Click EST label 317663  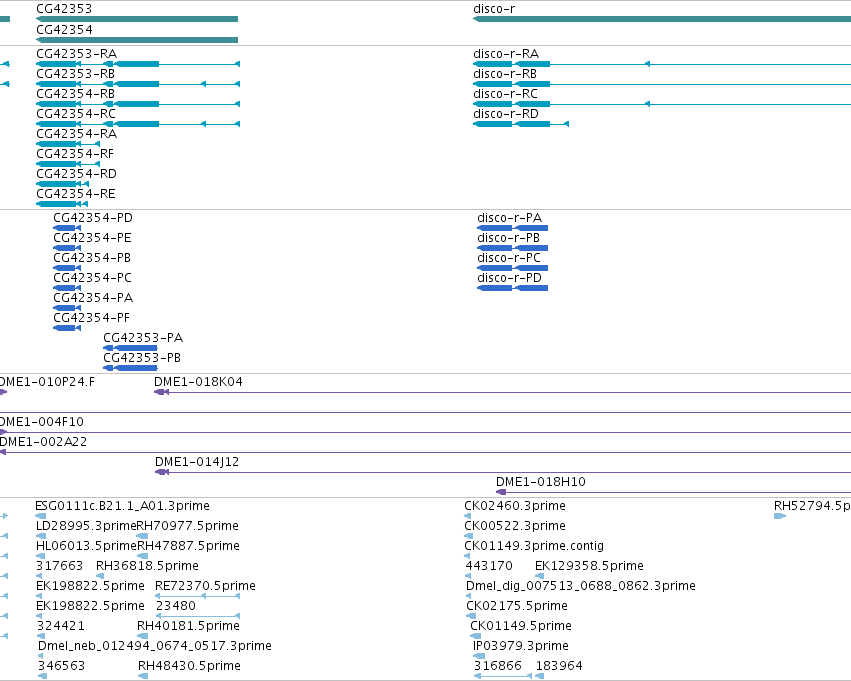(60, 567)
